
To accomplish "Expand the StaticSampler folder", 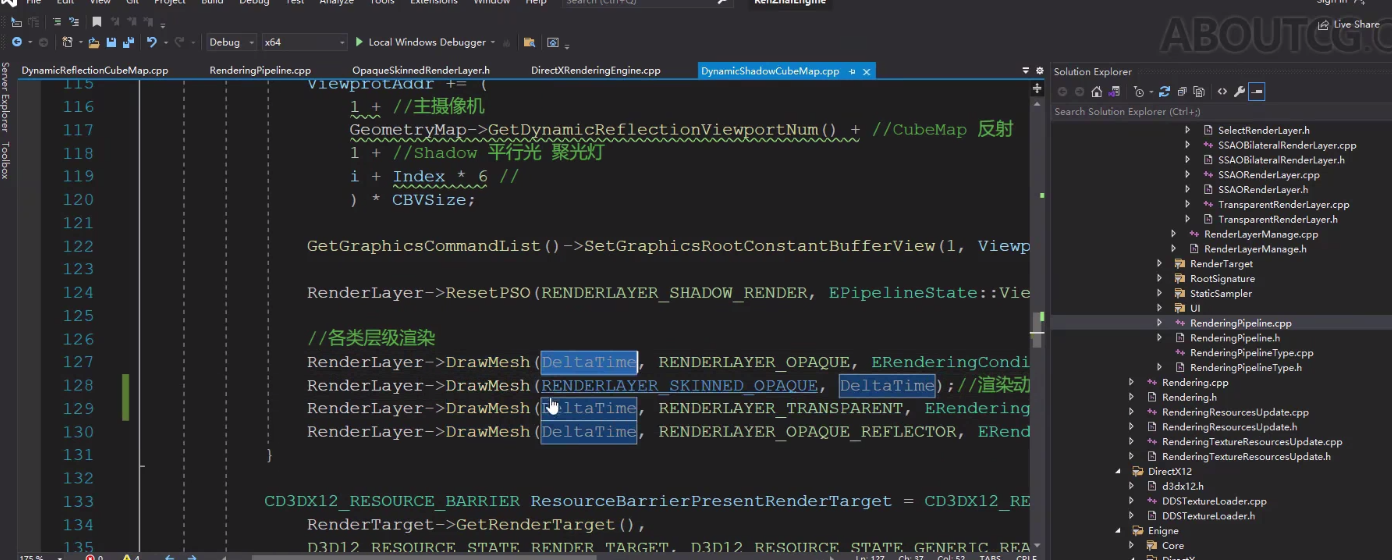I will [1160, 294].
